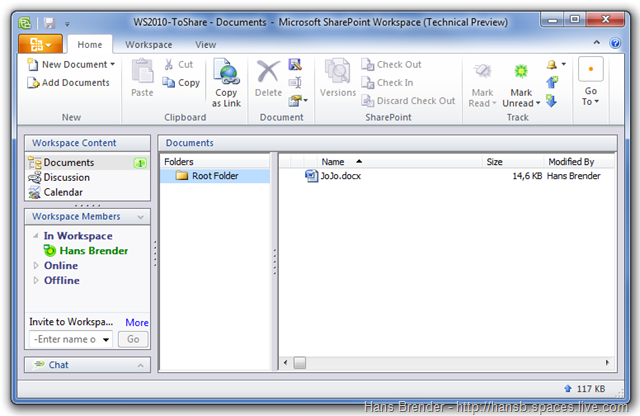Image resolution: width=640 pixels, height=416 pixels.
Task: Click the More link for invitations
Action: 137,323
